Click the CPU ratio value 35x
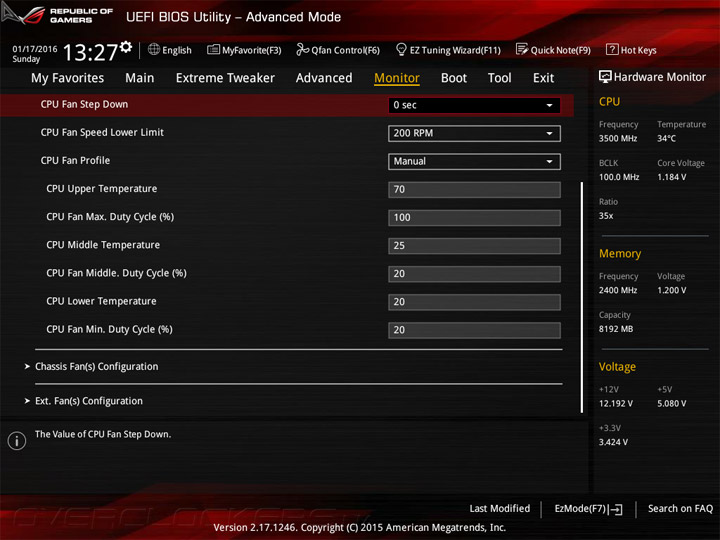 606,215
